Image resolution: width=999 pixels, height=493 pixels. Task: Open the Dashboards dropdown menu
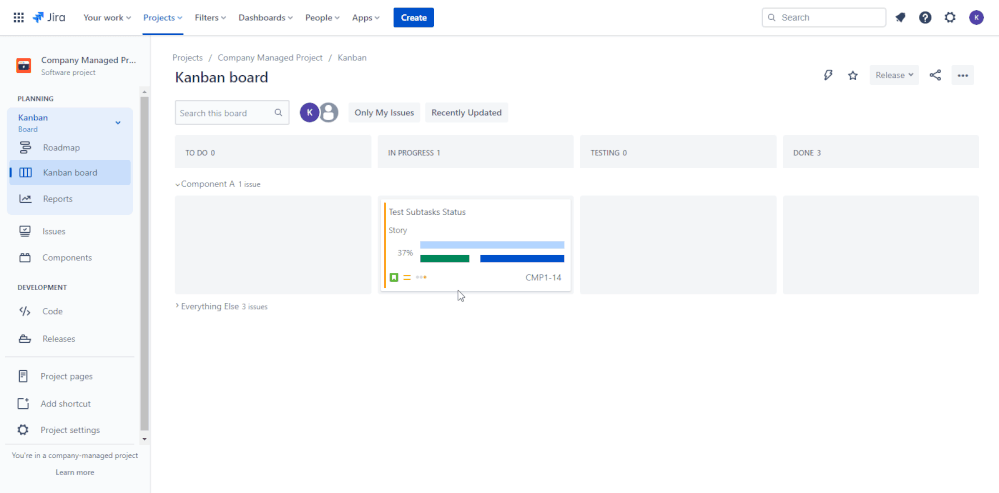266,18
